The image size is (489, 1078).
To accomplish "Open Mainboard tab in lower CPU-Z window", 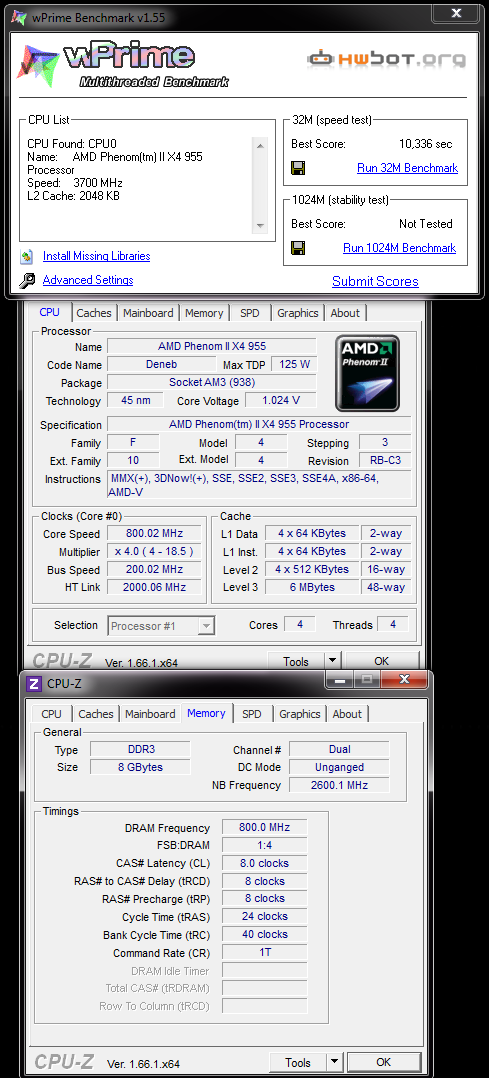I will tap(150, 714).
